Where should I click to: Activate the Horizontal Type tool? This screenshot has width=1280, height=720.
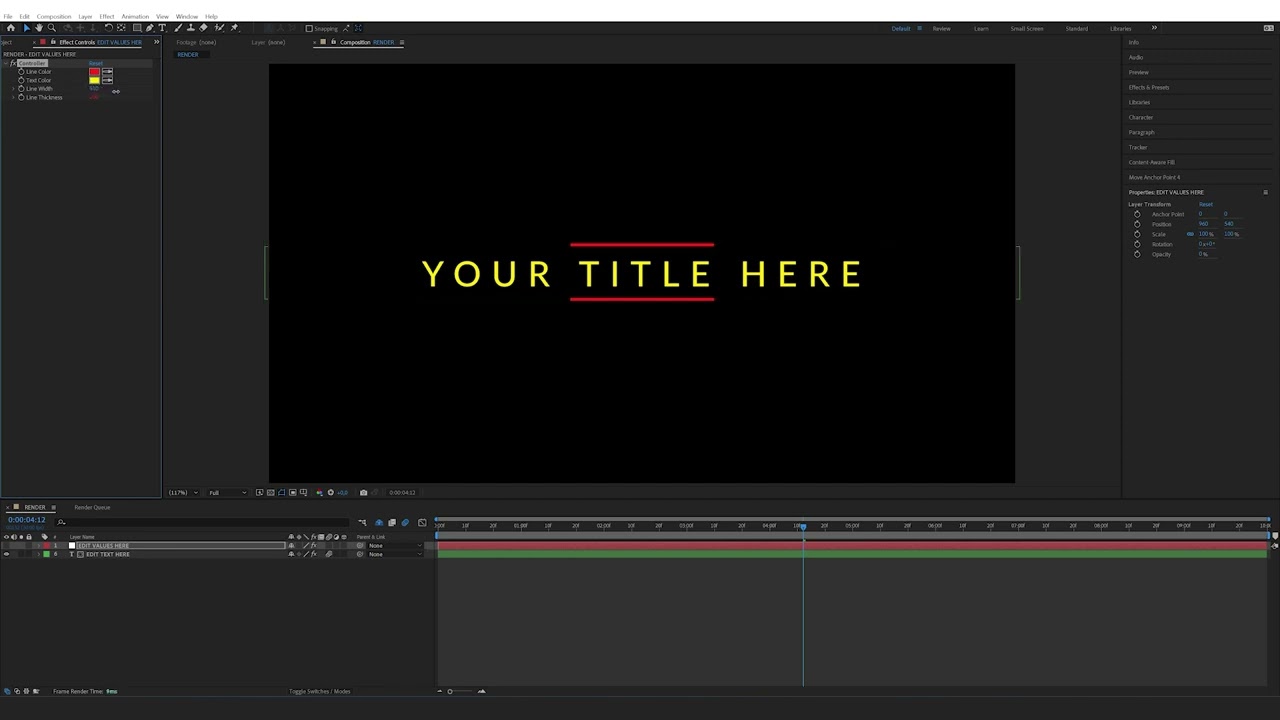[x=163, y=28]
